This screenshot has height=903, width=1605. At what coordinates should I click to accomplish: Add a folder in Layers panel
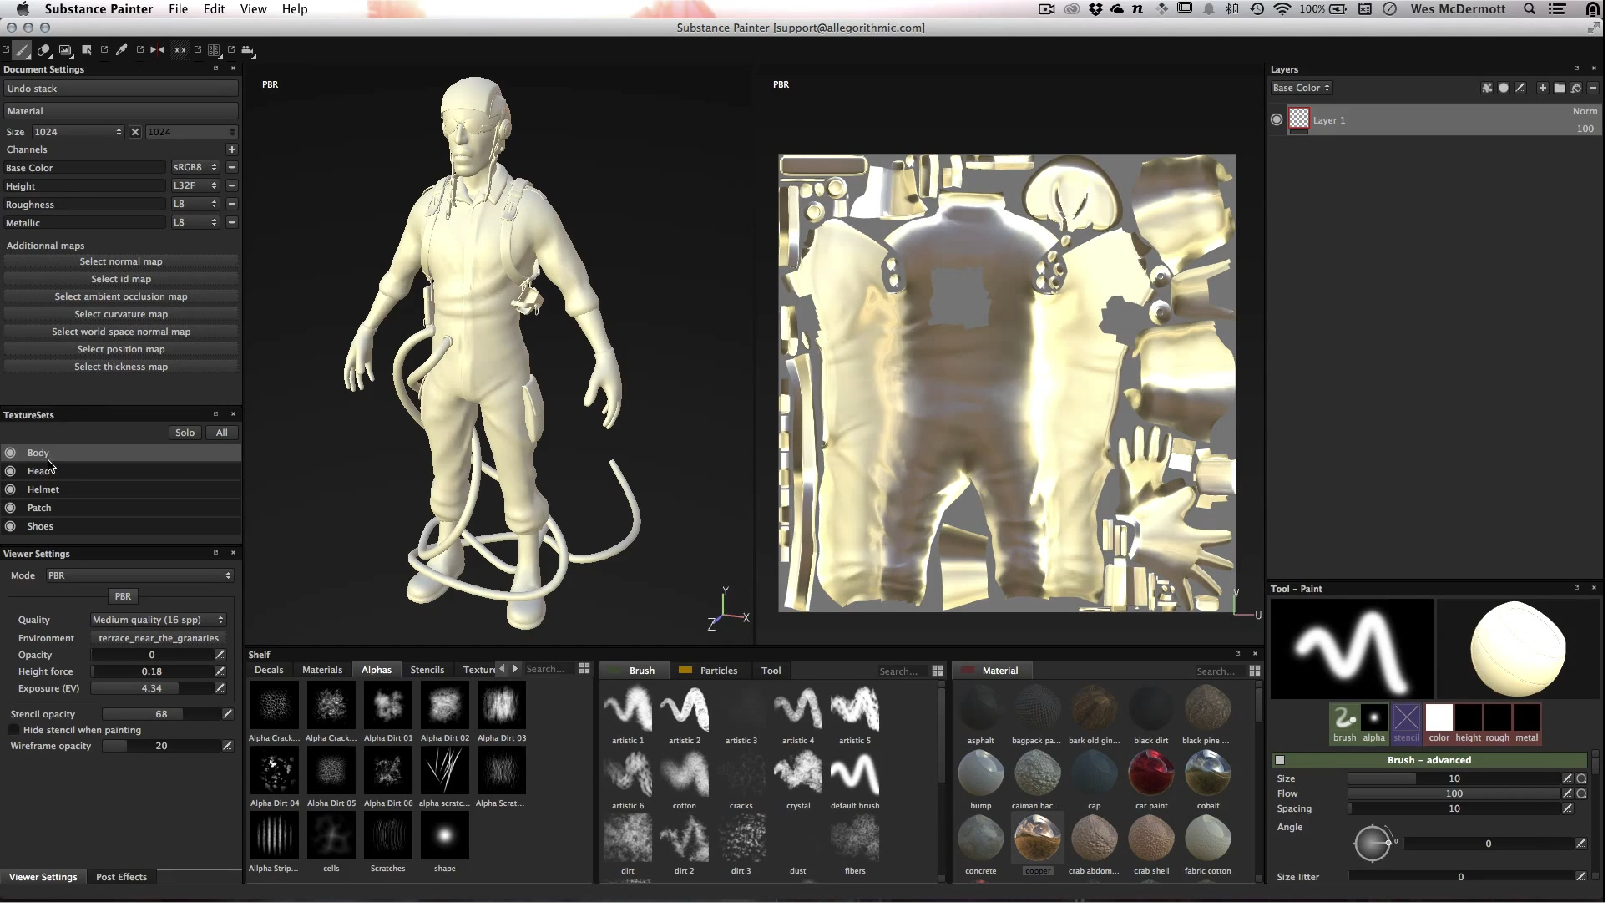pyautogui.click(x=1559, y=88)
